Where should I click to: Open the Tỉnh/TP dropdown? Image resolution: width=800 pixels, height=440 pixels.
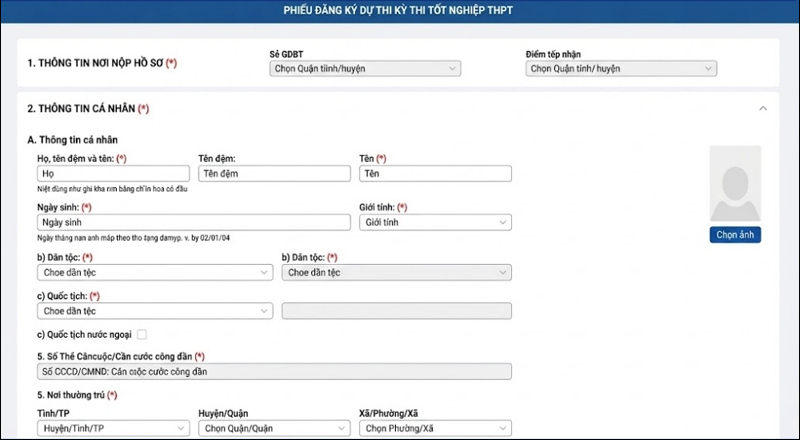(113, 428)
